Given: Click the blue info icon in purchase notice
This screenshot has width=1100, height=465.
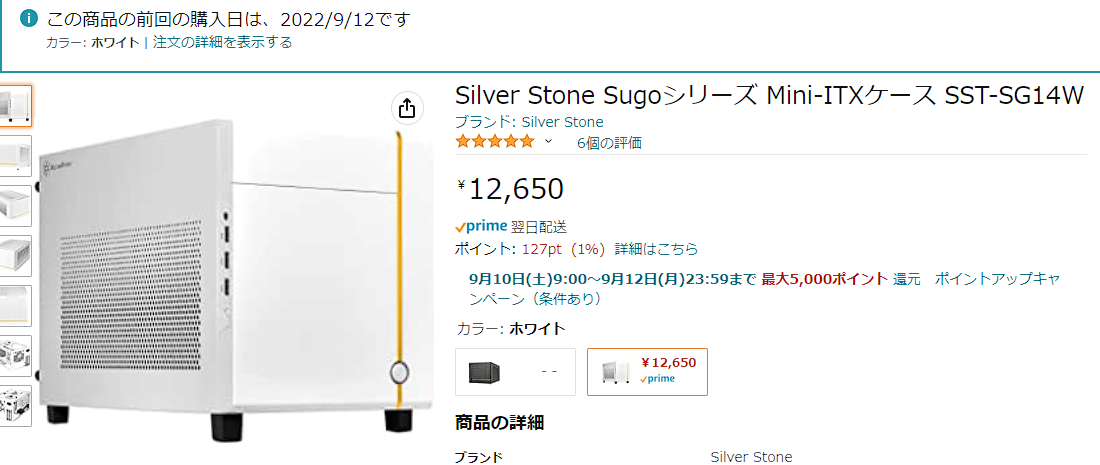Looking at the screenshot, I should pyautogui.click(x=29, y=19).
